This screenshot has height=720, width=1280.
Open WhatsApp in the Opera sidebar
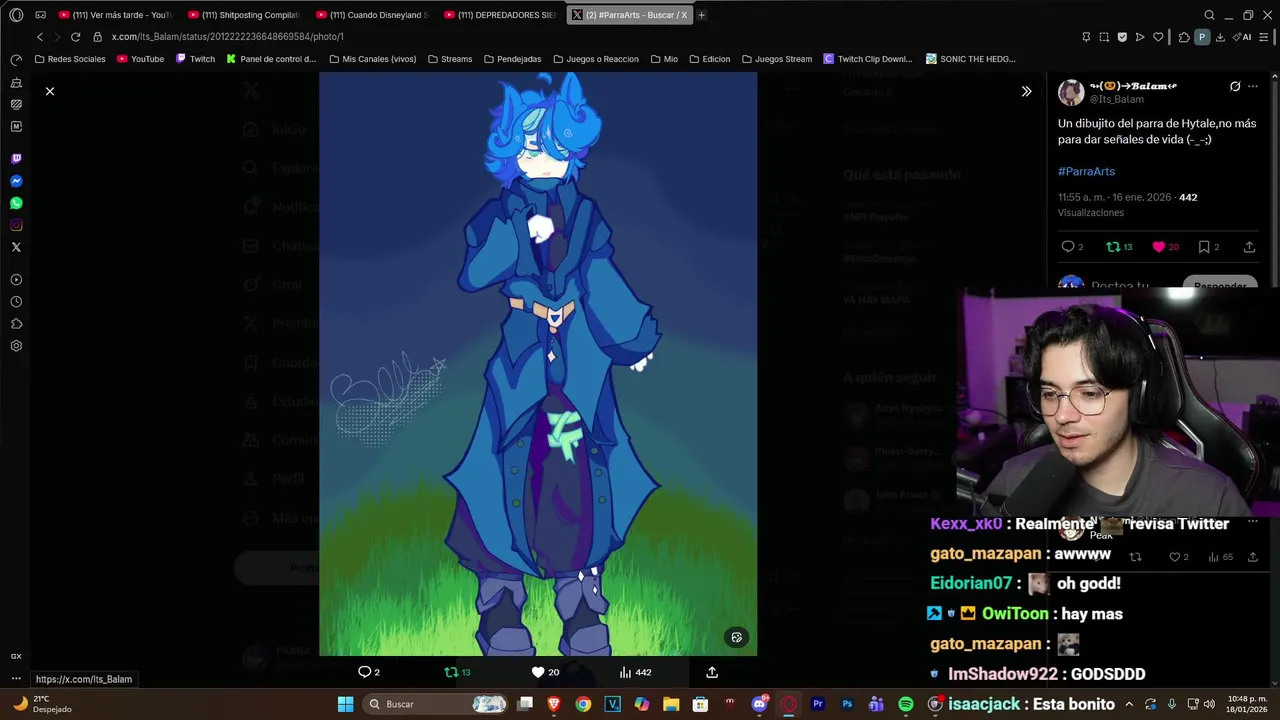[16, 203]
